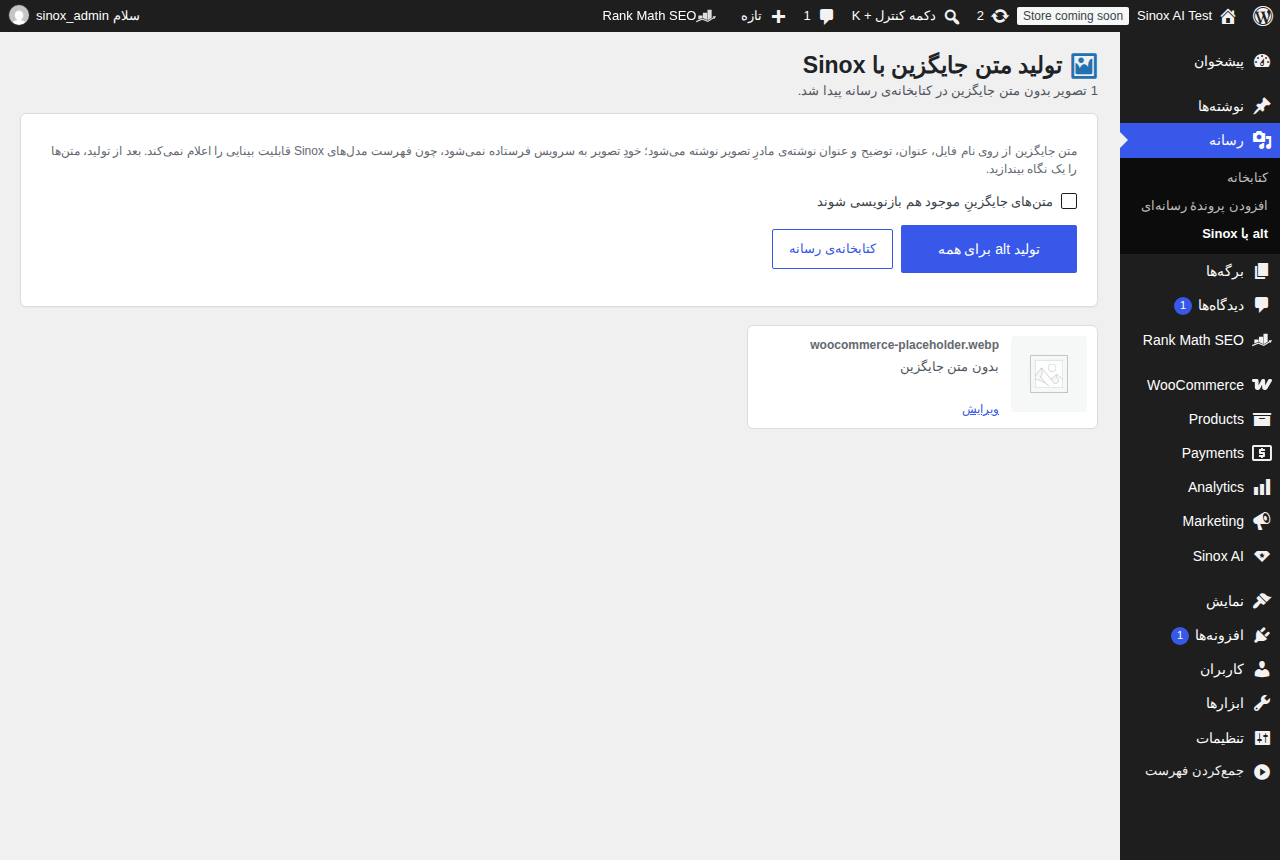Click سلام sinox_admin account text
The width and height of the screenshot is (1280, 860).
tap(88, 16)
